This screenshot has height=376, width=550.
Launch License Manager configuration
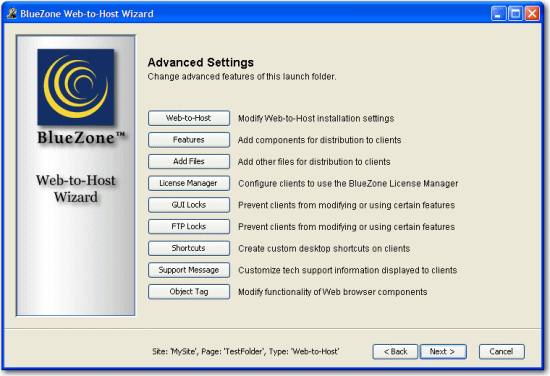click(189, 183)
